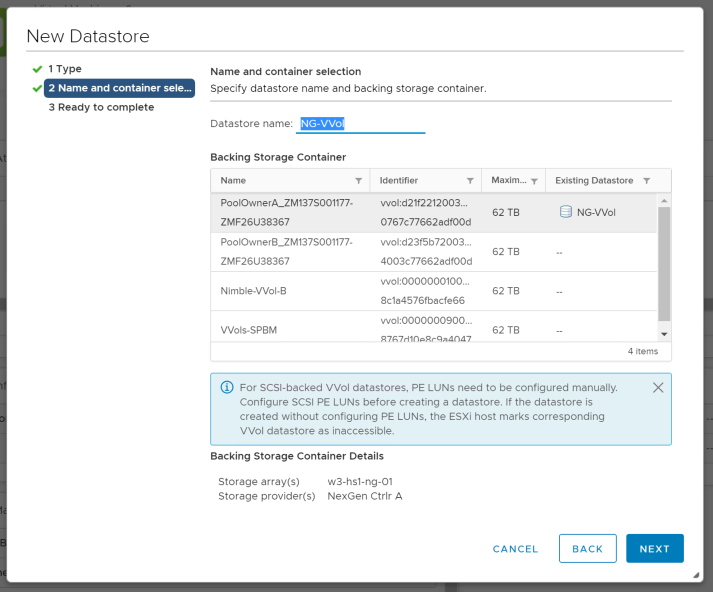Select the Nimble-VVol-B container row
This screenshot has height=592, width=713.
point(290,291)
